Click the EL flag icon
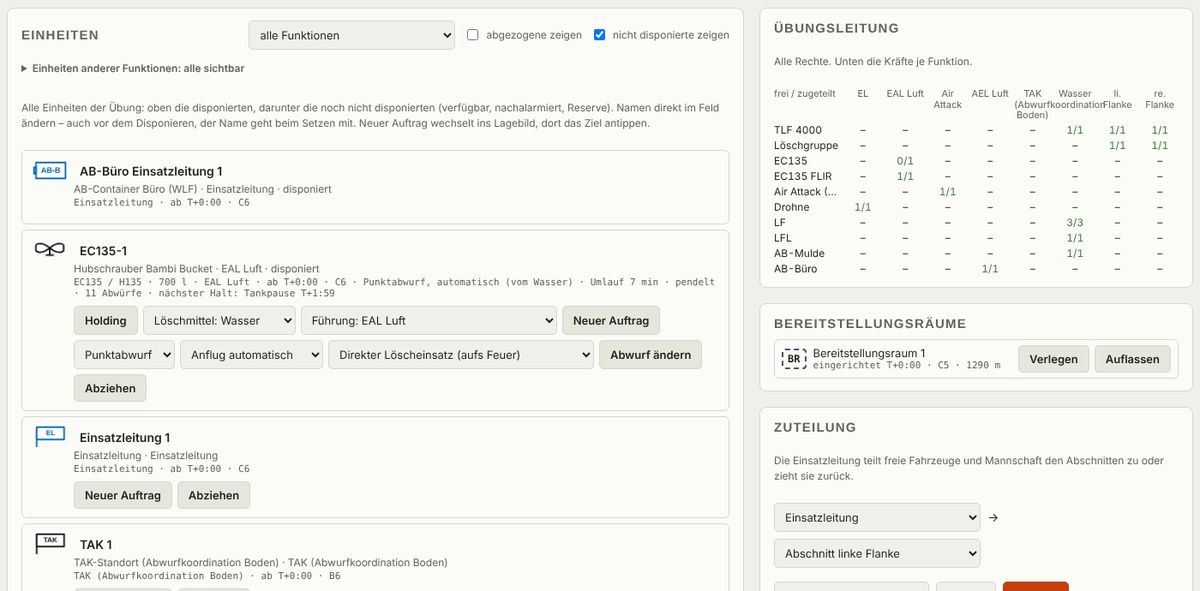The height and width of the screenshot is (591, 1200). tap(49, 435)
